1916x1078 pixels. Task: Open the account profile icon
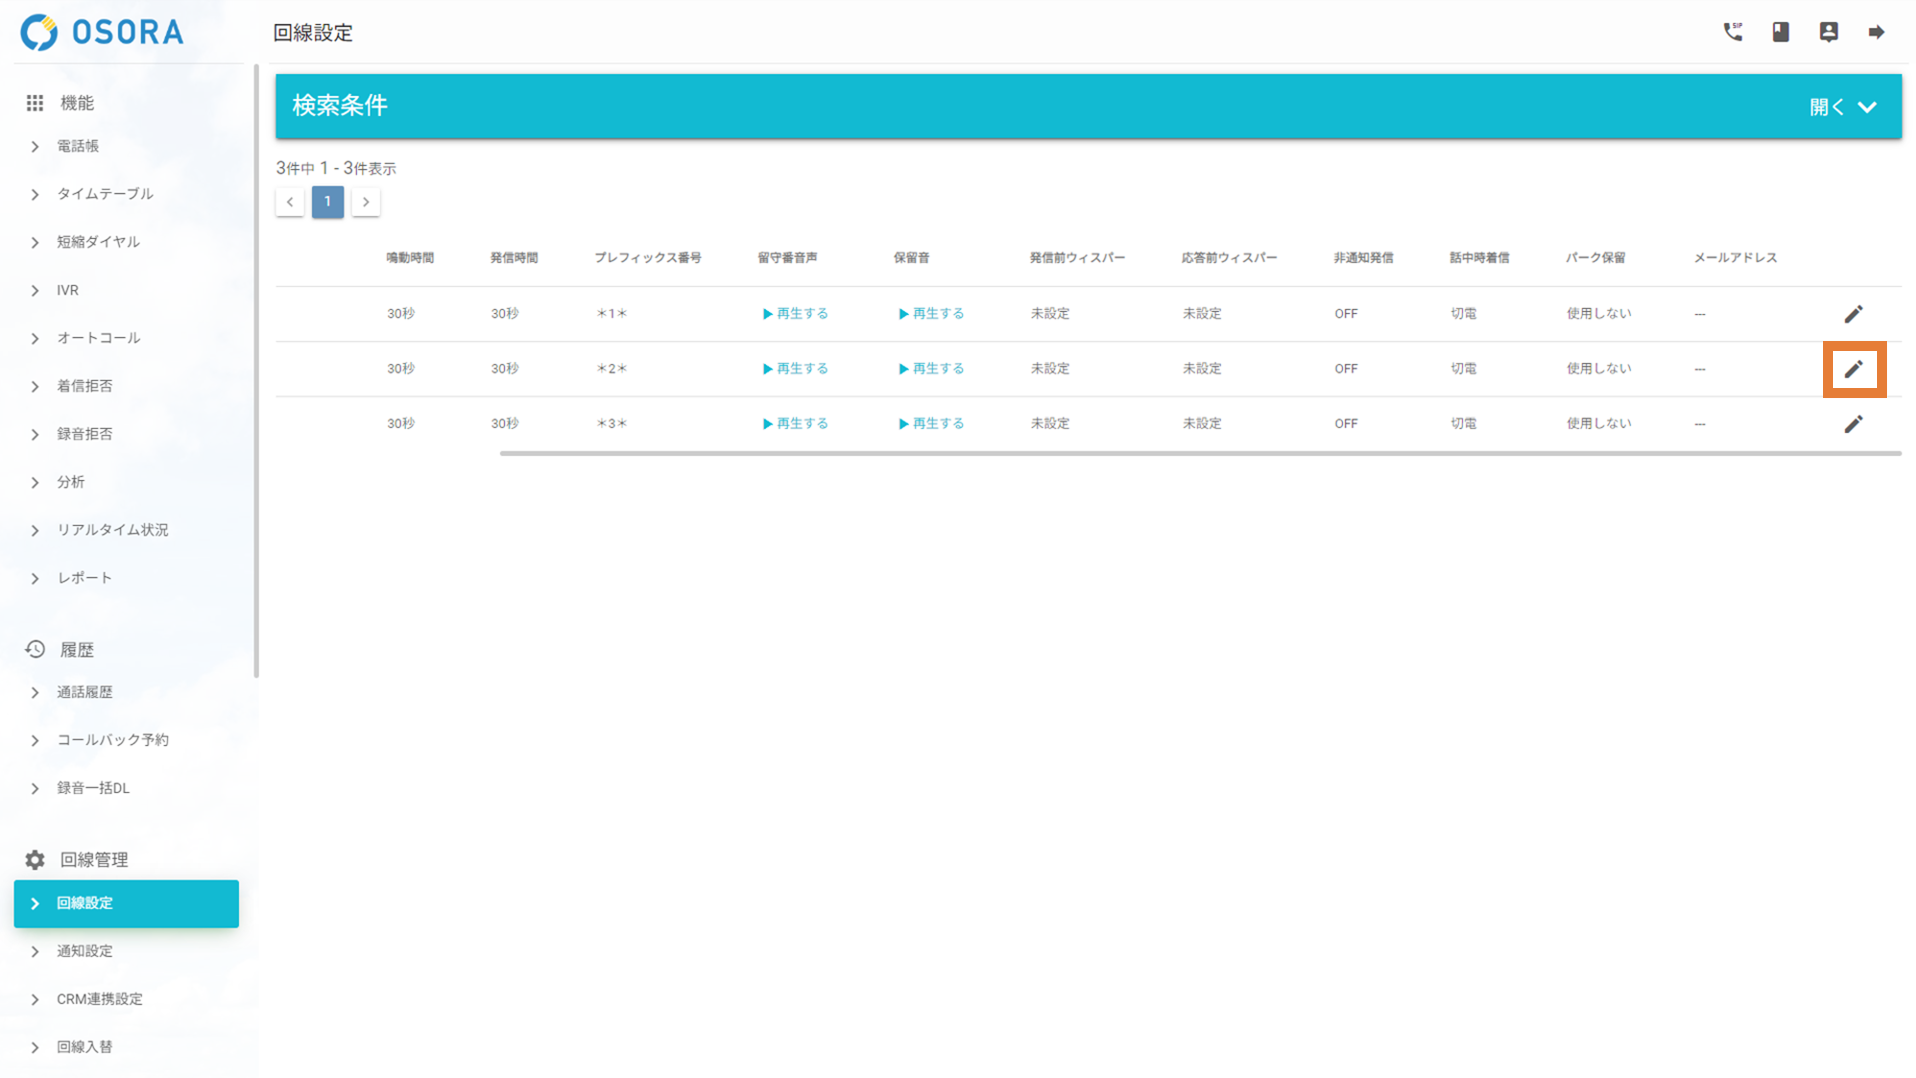point(1828,32)
